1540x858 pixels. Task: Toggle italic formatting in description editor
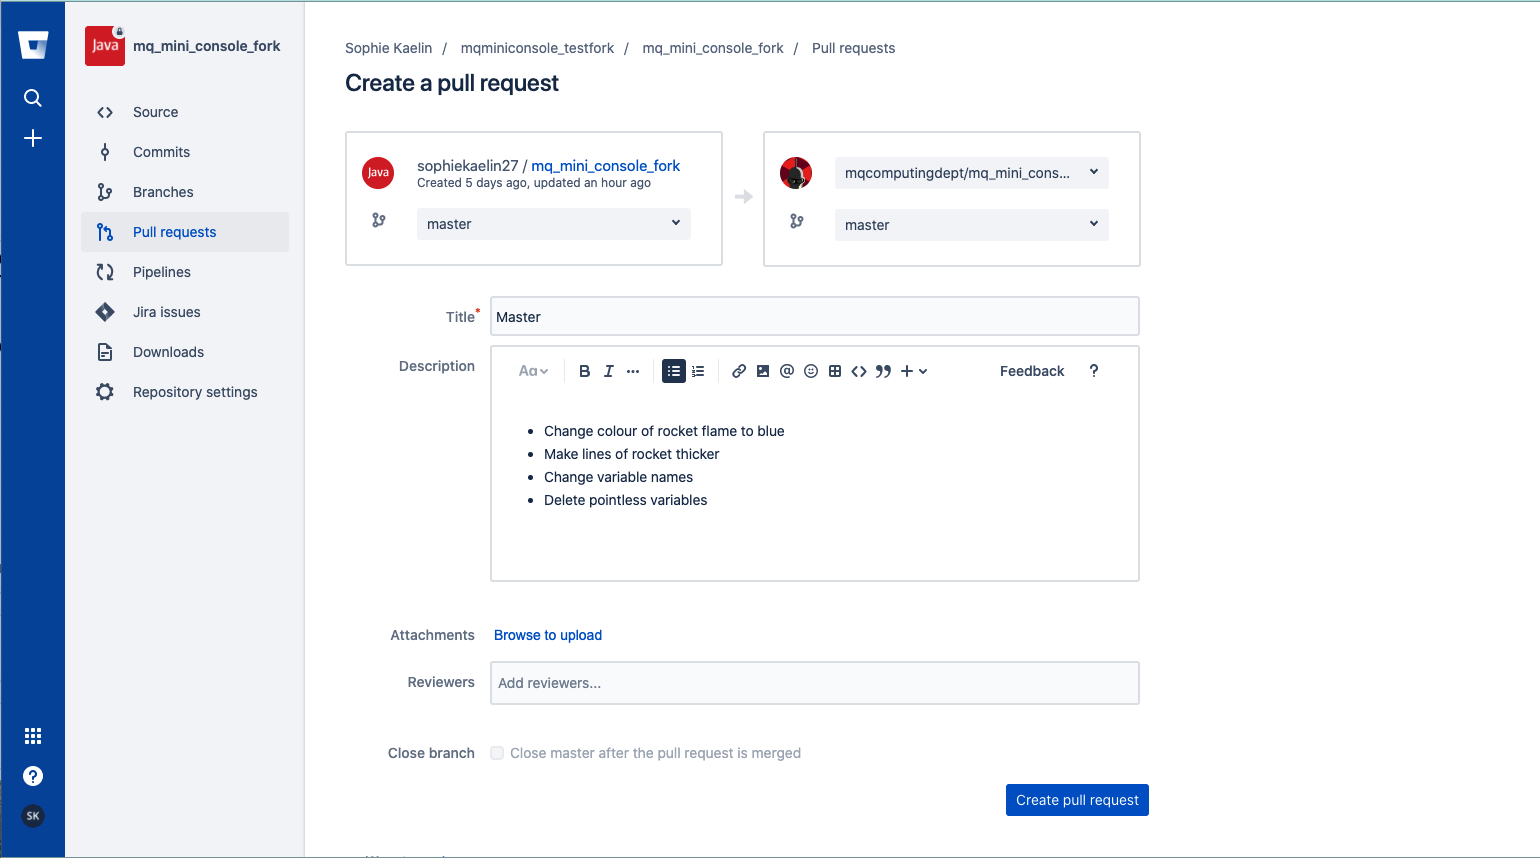[x=609, y=371]
